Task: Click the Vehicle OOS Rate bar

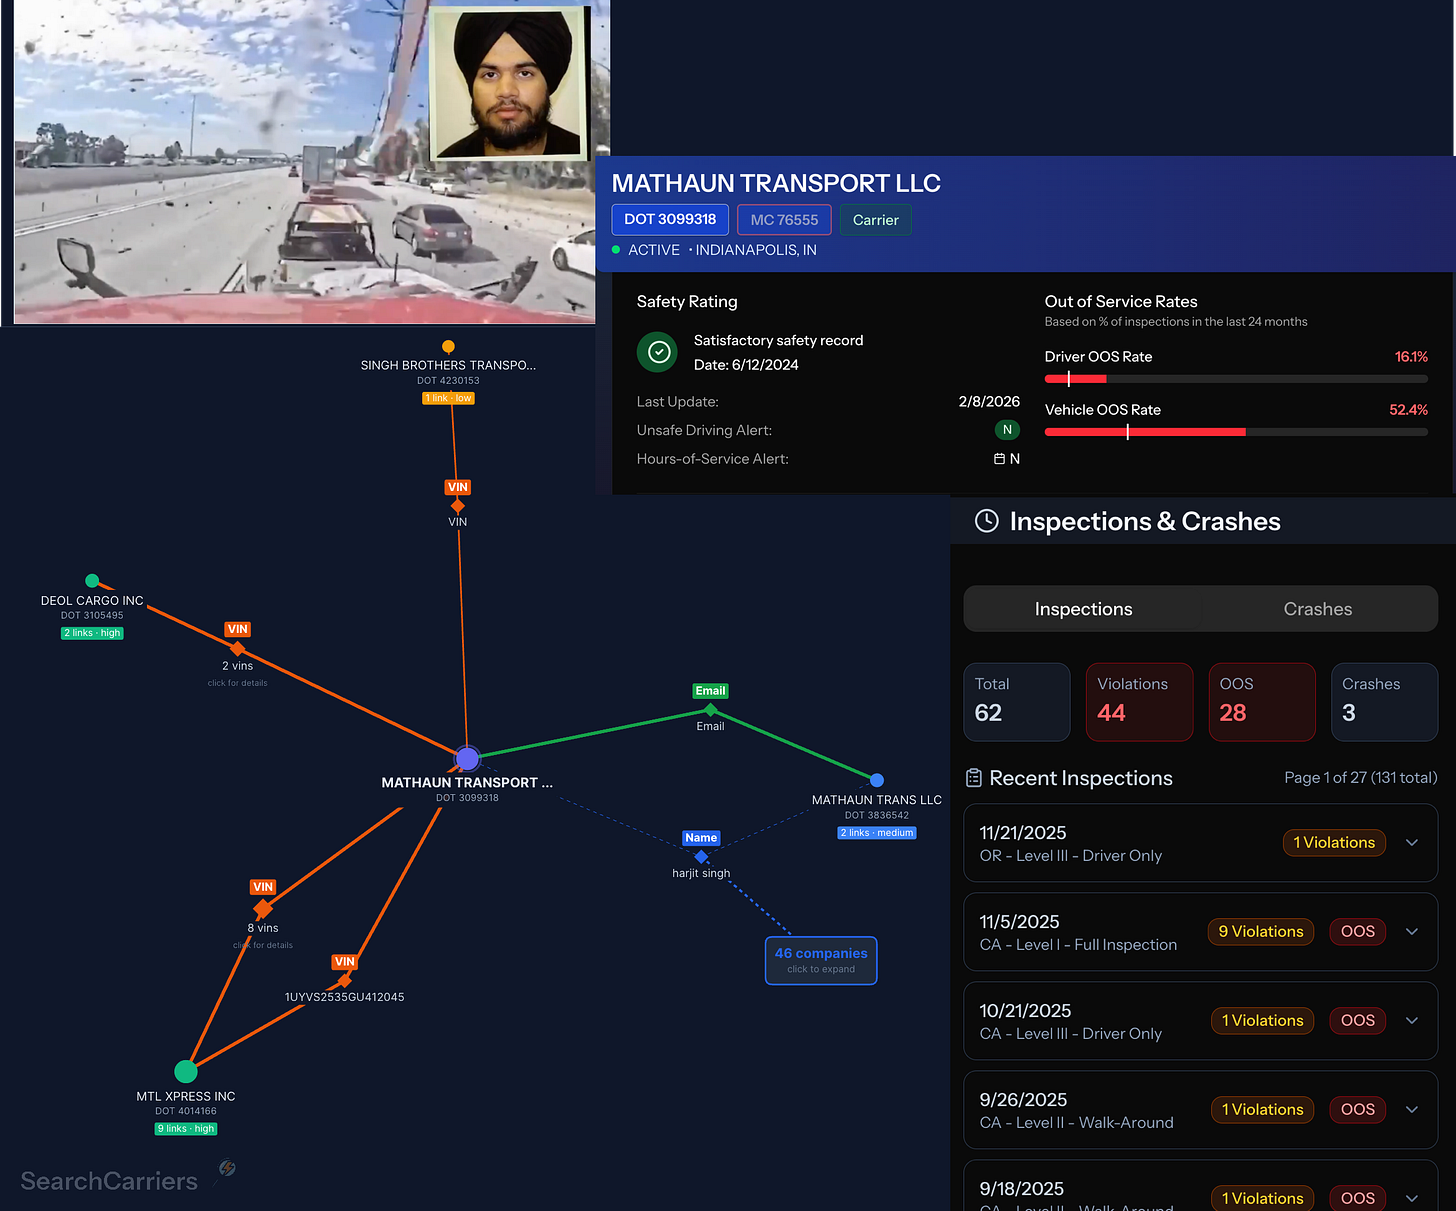Action: pyautogui.click(x=1236, y=432)
